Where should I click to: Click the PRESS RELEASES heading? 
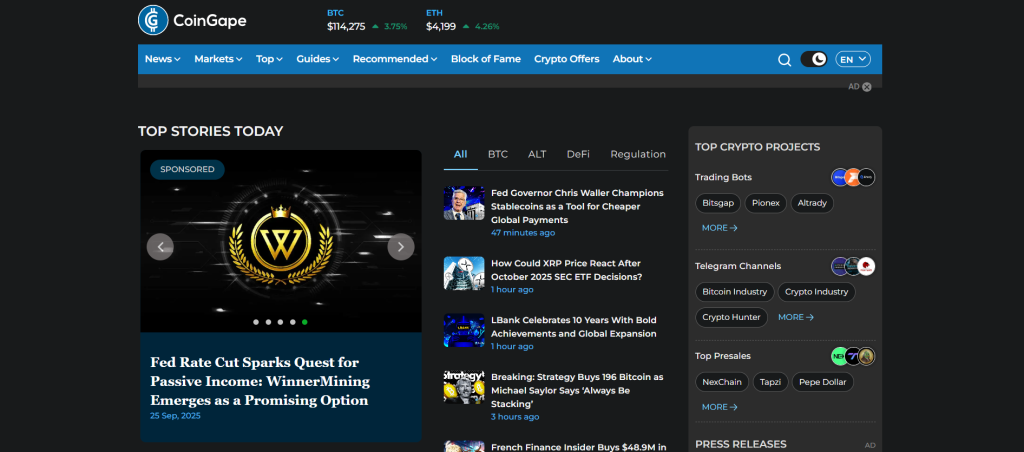tap(741, 444)
